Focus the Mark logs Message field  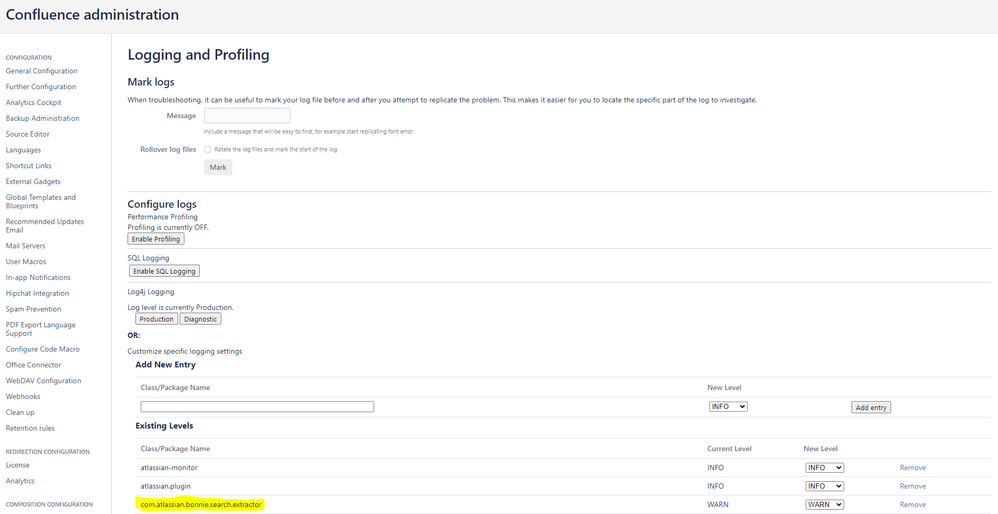tap(247, 116)
